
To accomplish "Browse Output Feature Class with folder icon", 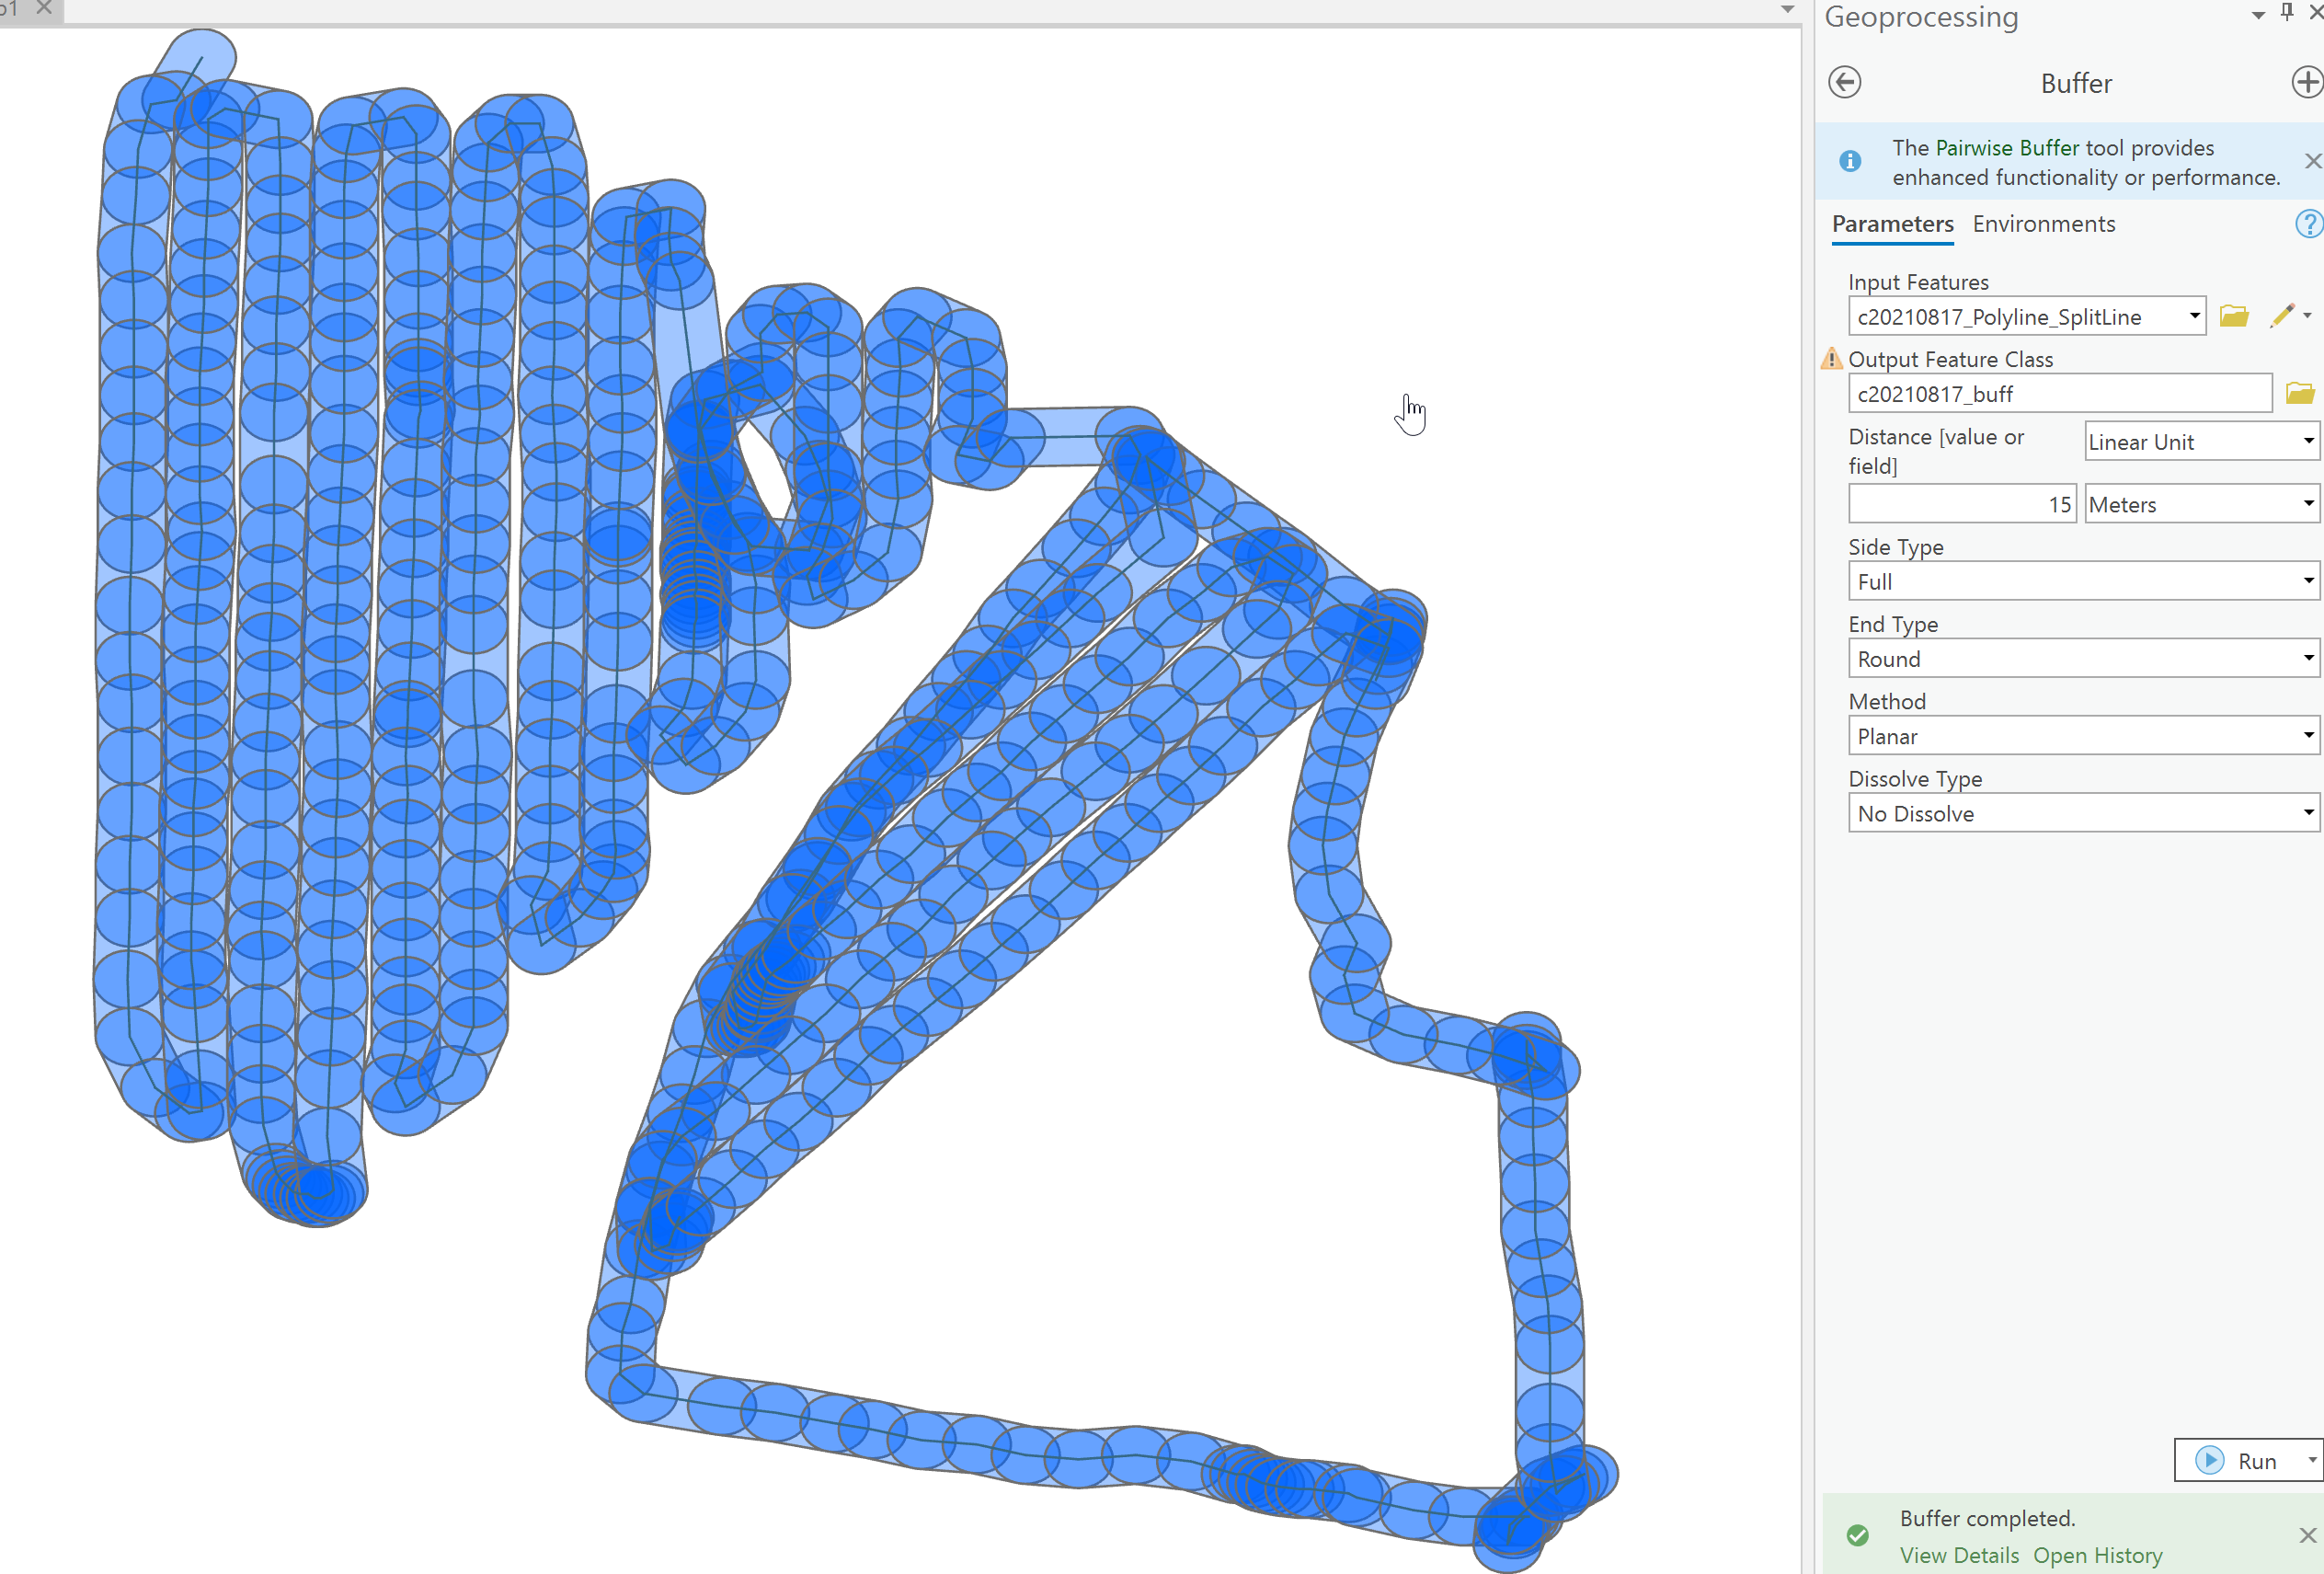I will [2299, 393].
